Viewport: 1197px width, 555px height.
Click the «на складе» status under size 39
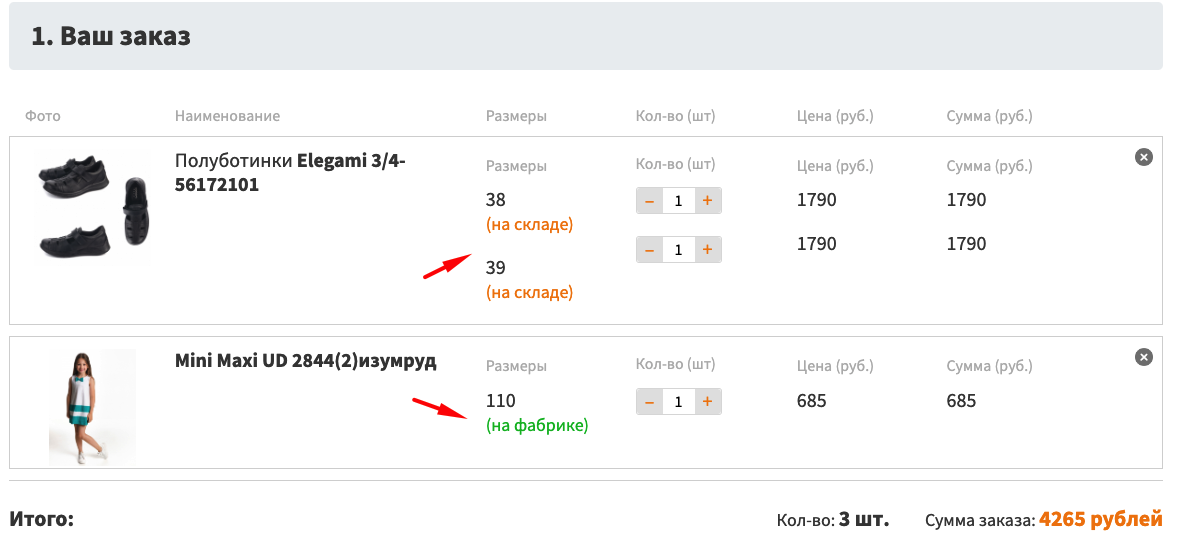(529, 293)
